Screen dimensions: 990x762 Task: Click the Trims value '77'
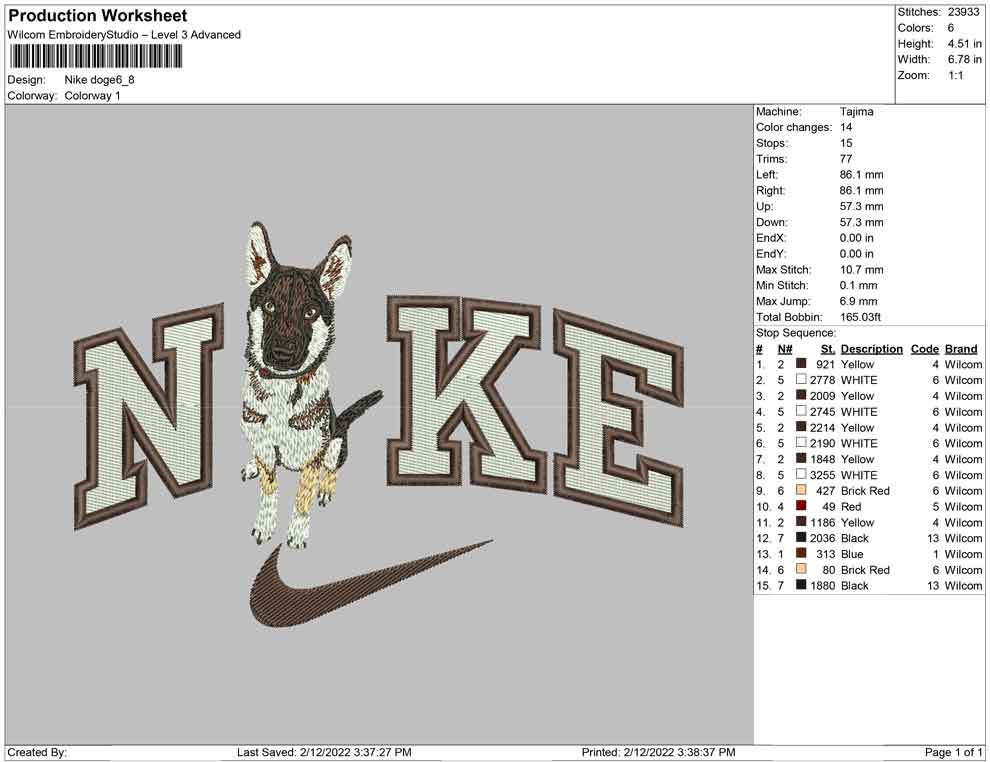[846, 159]
